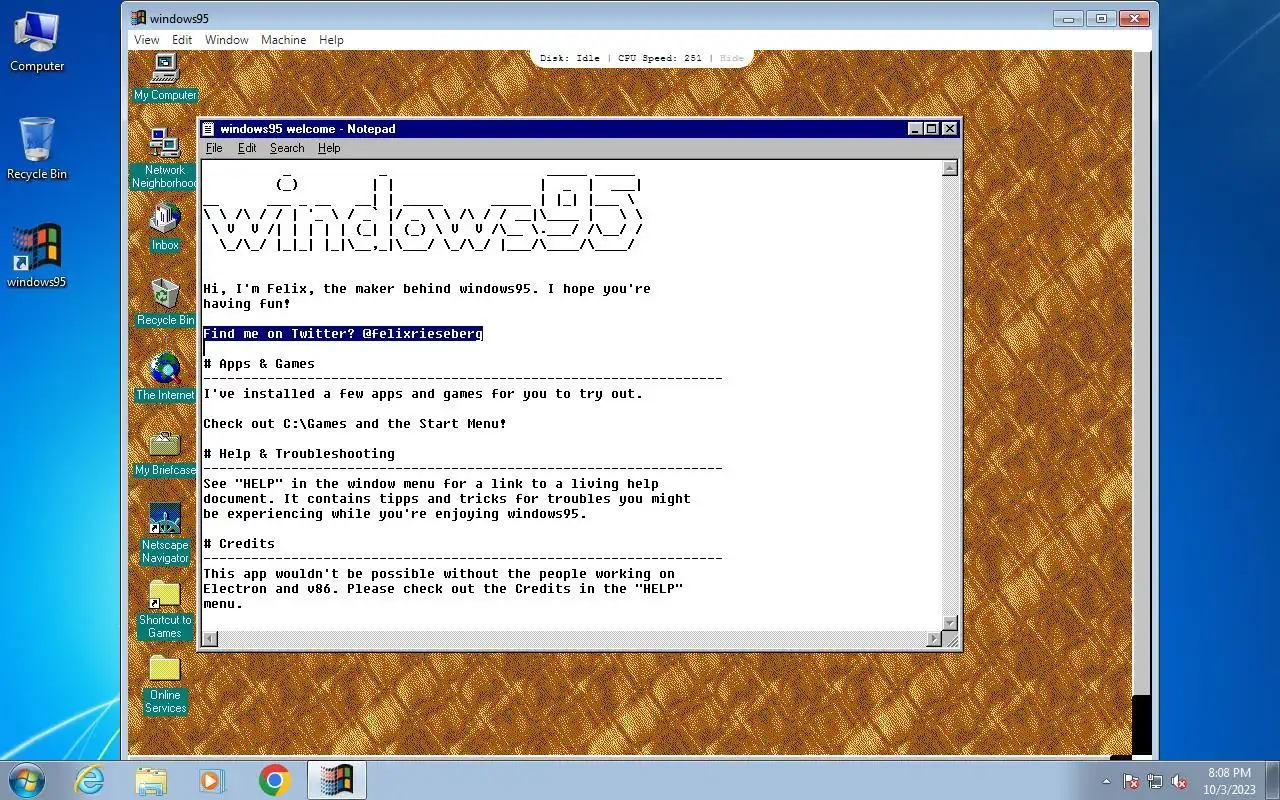Viewport: 1280px width, 800px height.
Task: Click the Action Center flag tray icon
Action: 1132,781
